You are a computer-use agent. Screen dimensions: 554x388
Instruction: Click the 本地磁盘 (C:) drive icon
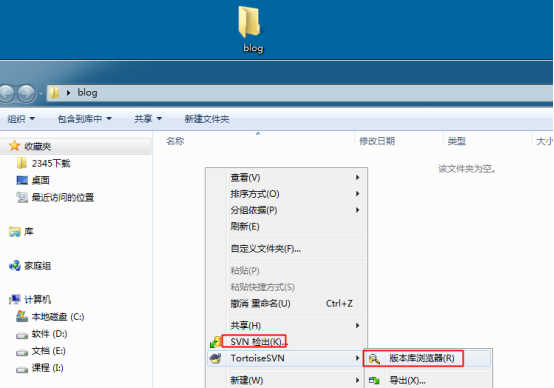[22, 316]
